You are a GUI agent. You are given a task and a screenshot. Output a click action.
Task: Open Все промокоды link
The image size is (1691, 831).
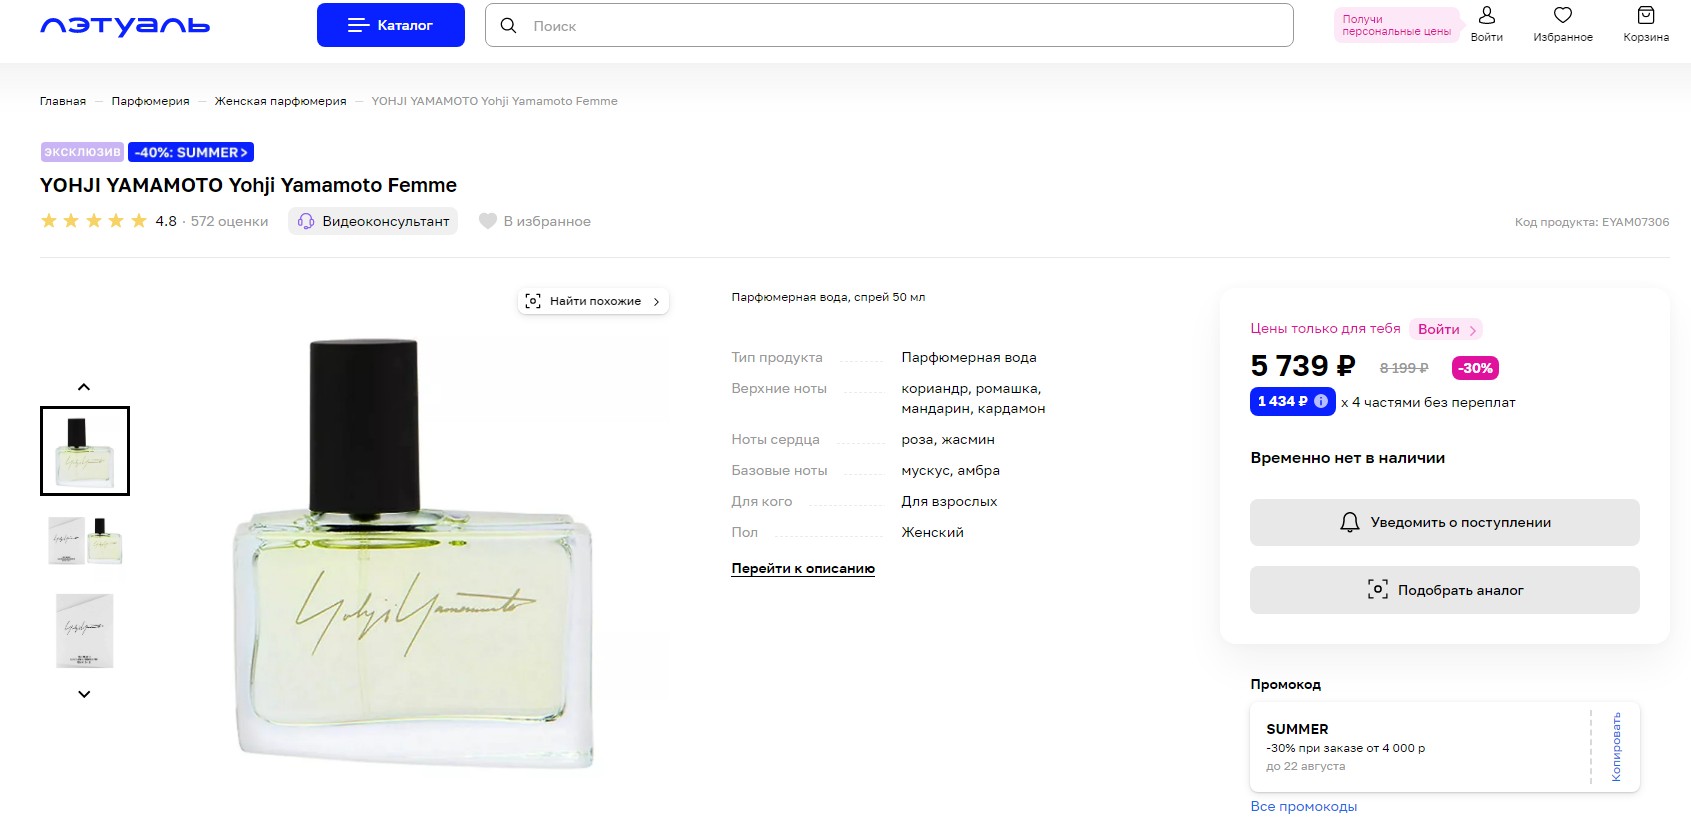[1304, 806]
